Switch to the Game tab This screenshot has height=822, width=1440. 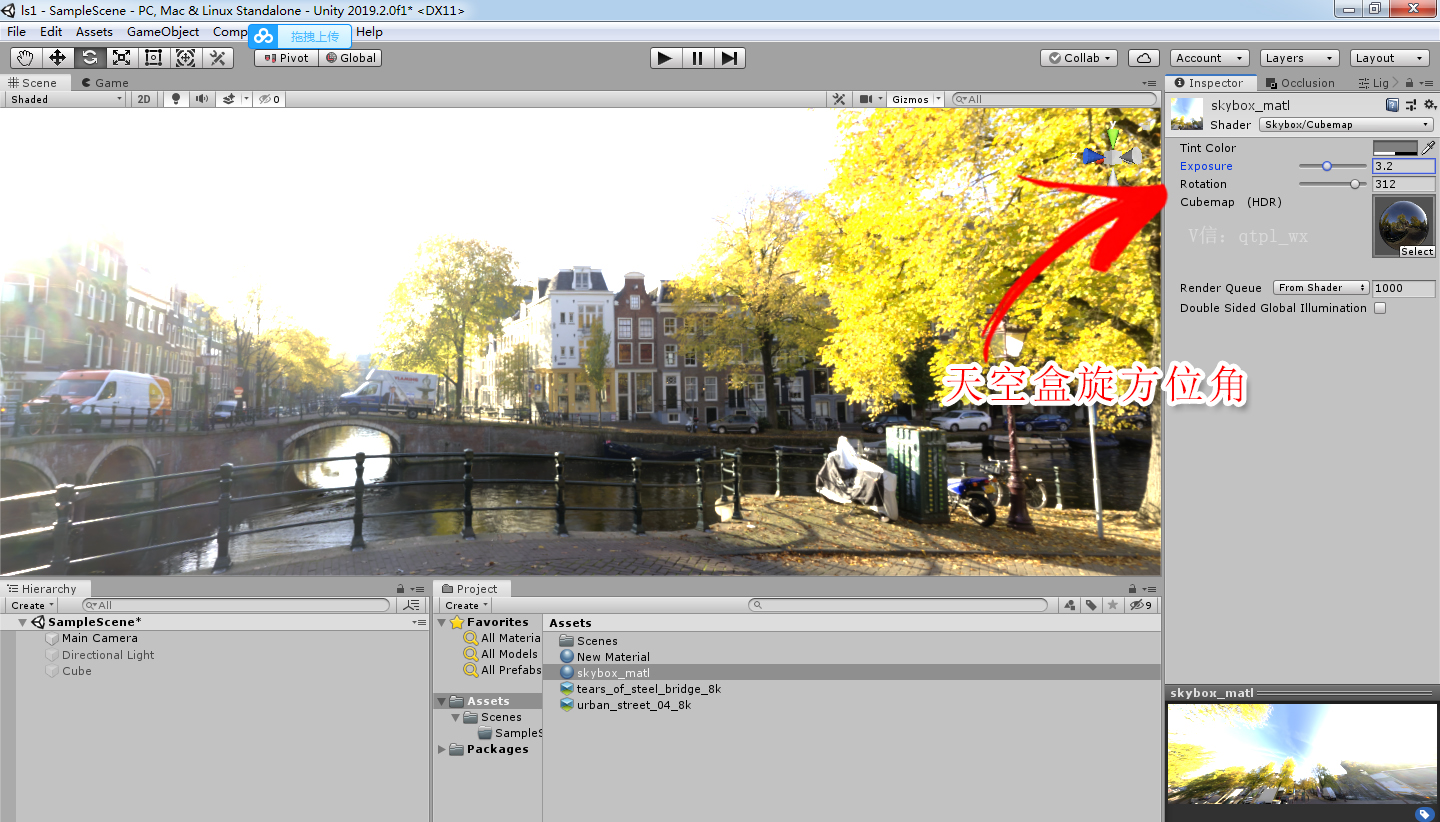click(105, 83)
